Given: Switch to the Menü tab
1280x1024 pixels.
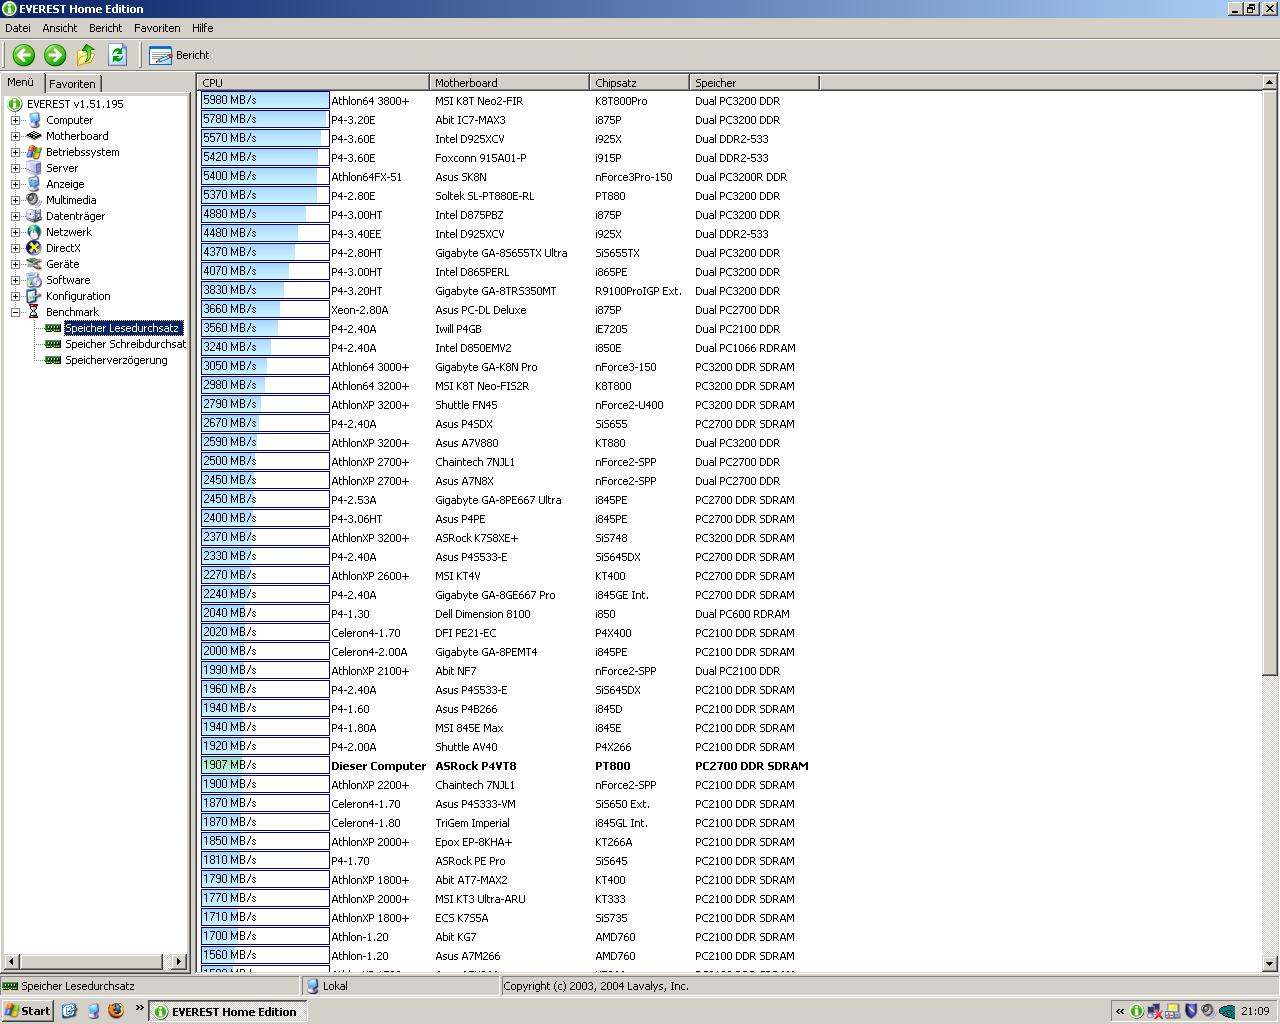Looking at the screenshot, I should pyautogui.click(x=21, y=82).
